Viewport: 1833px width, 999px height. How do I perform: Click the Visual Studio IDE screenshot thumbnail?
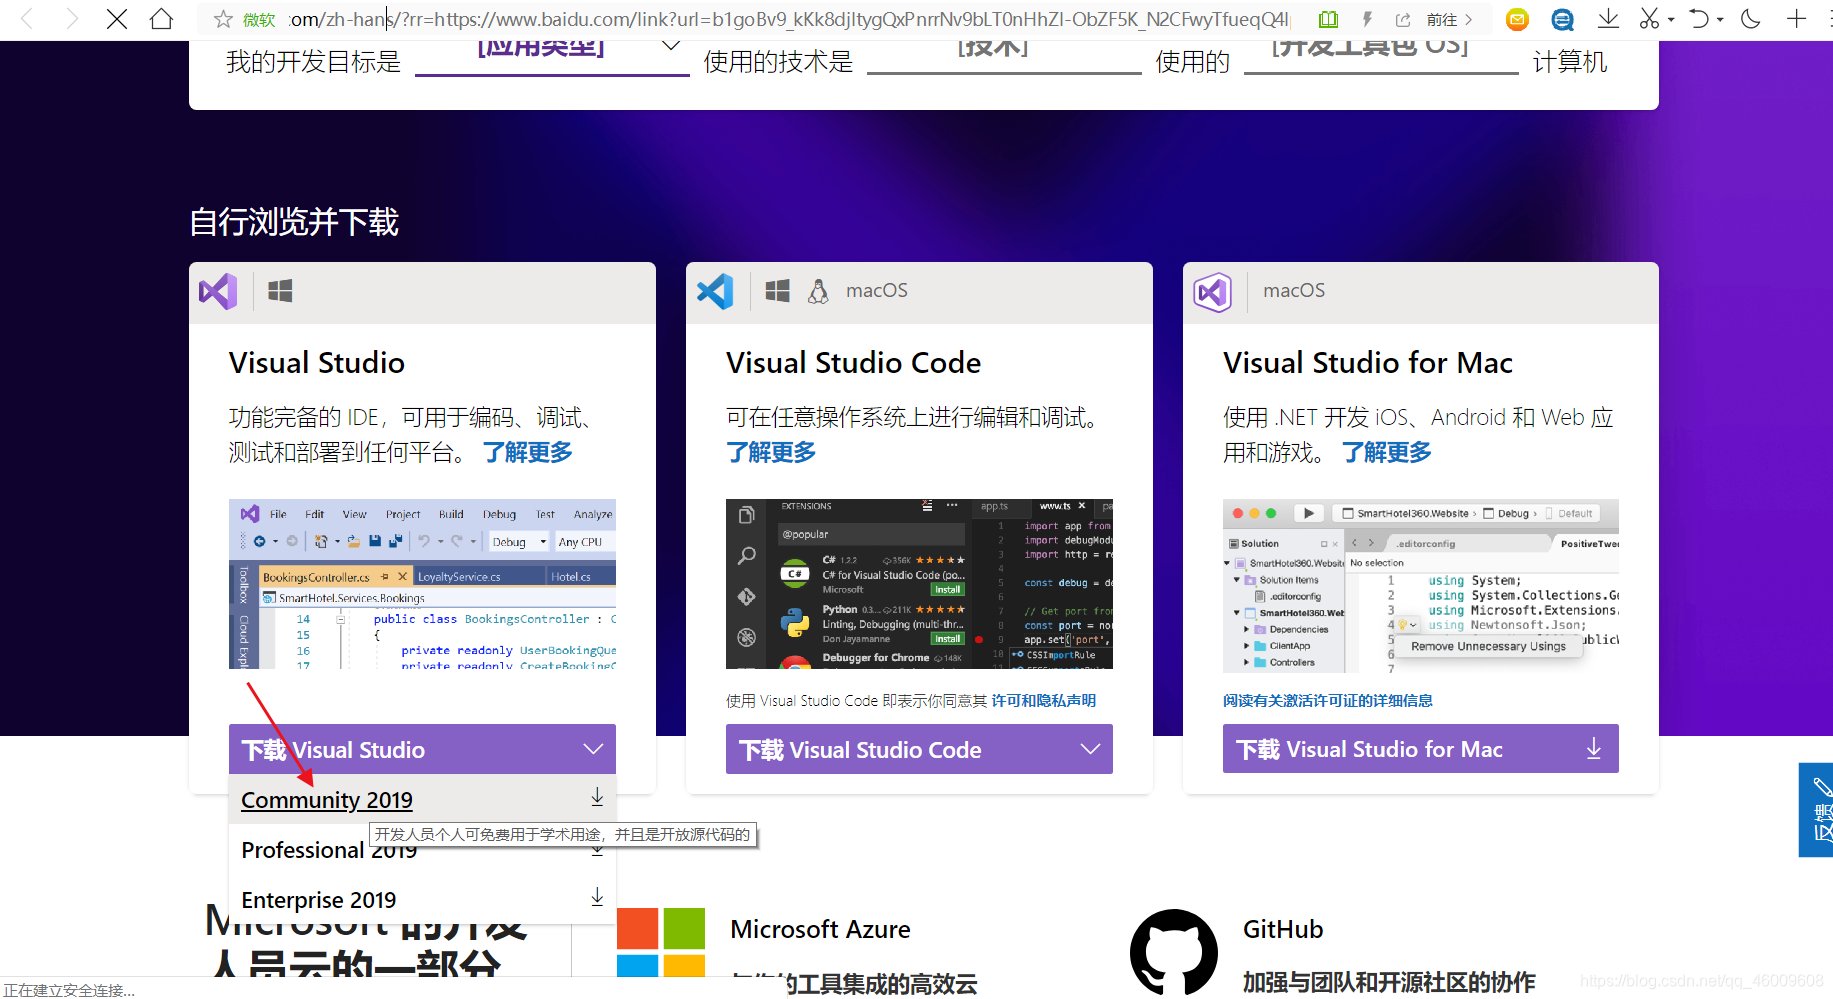coord(422,584)
